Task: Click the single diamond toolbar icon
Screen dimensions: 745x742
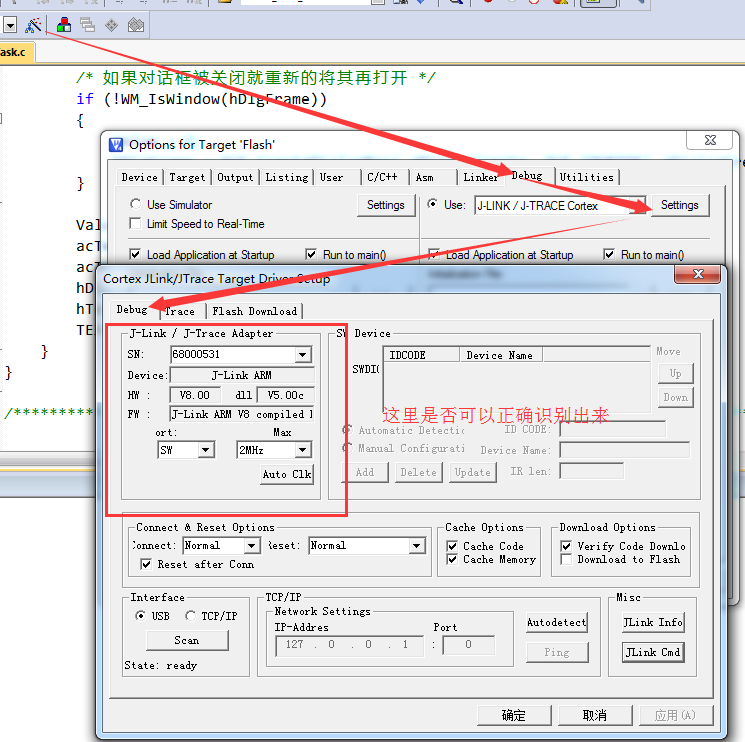Action: point(111,25)
